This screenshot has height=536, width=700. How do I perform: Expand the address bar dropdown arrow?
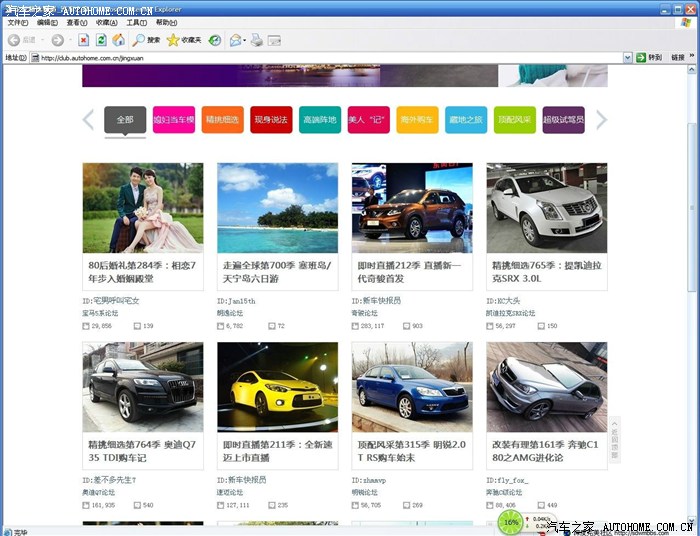tap(627, 57)
